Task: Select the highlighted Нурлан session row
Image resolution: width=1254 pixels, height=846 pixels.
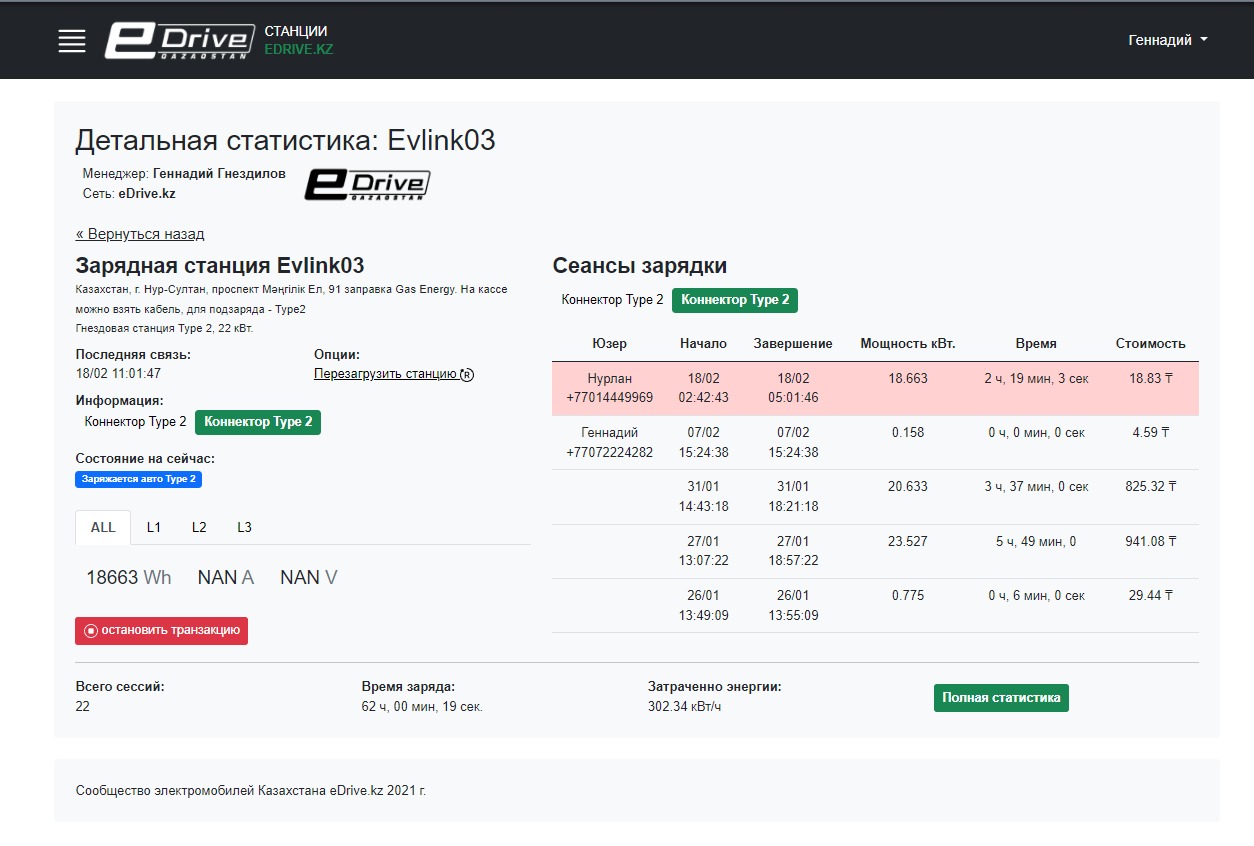Action: pyautogui.click(x=874, y=388)
